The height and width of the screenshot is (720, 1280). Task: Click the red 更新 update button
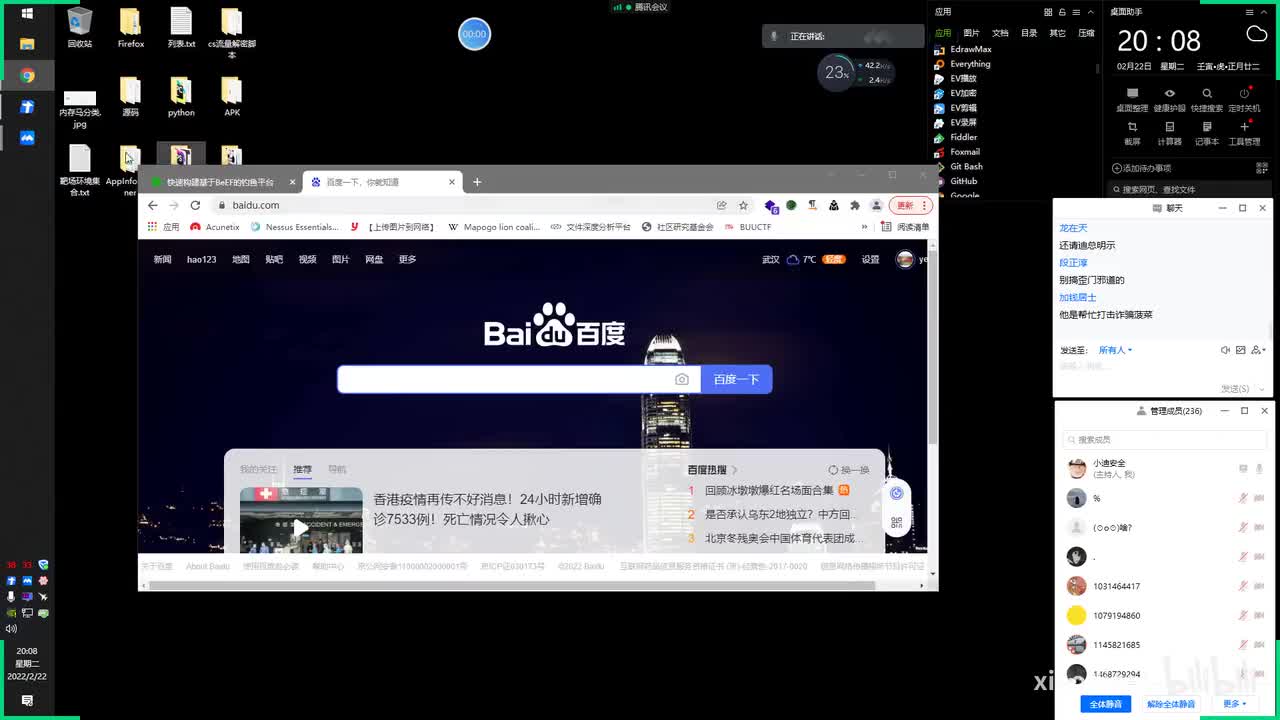coord(910,205)
